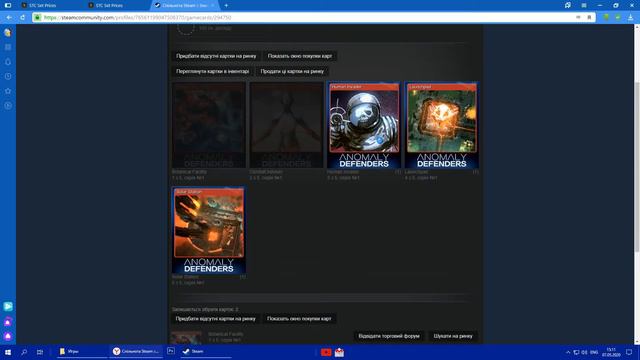Reload the page with the refresh icon
The image size is (640, 360).
click(x=22, y=18)
